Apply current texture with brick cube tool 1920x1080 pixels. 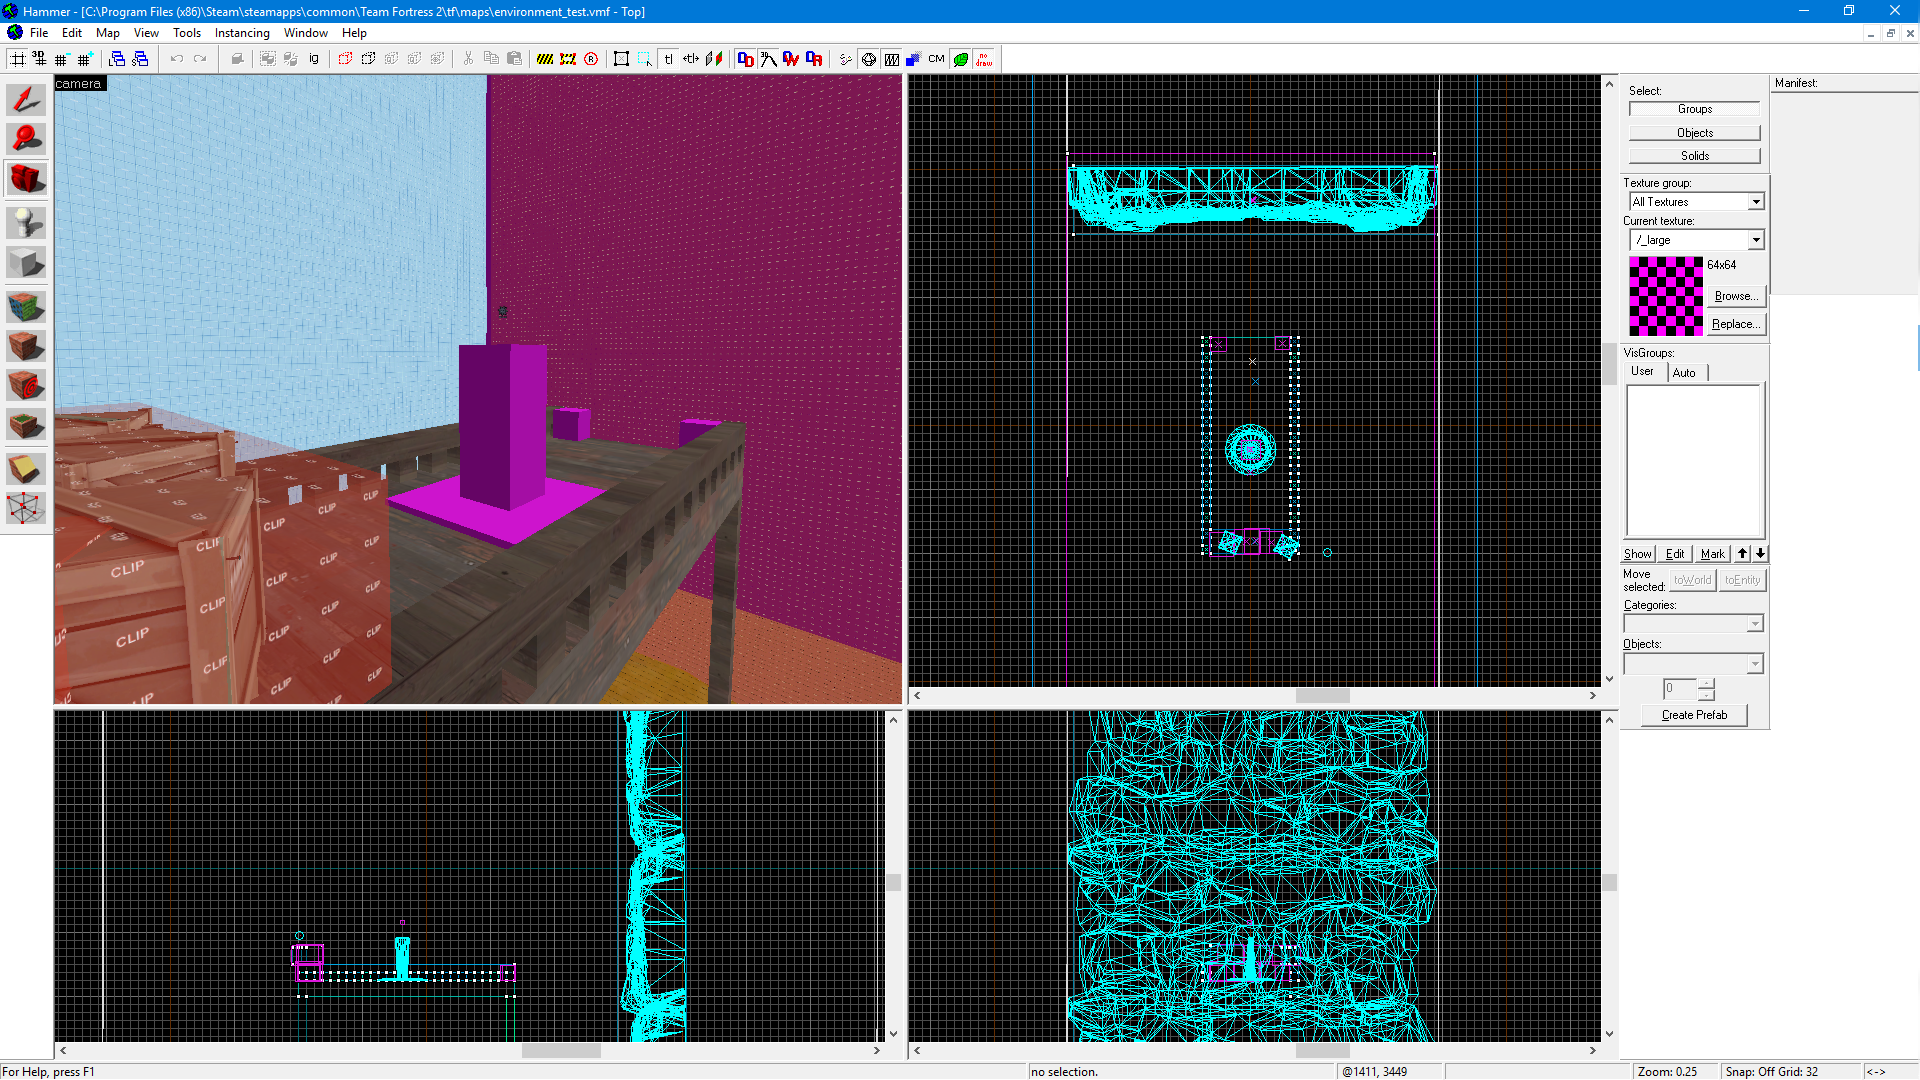26,346
